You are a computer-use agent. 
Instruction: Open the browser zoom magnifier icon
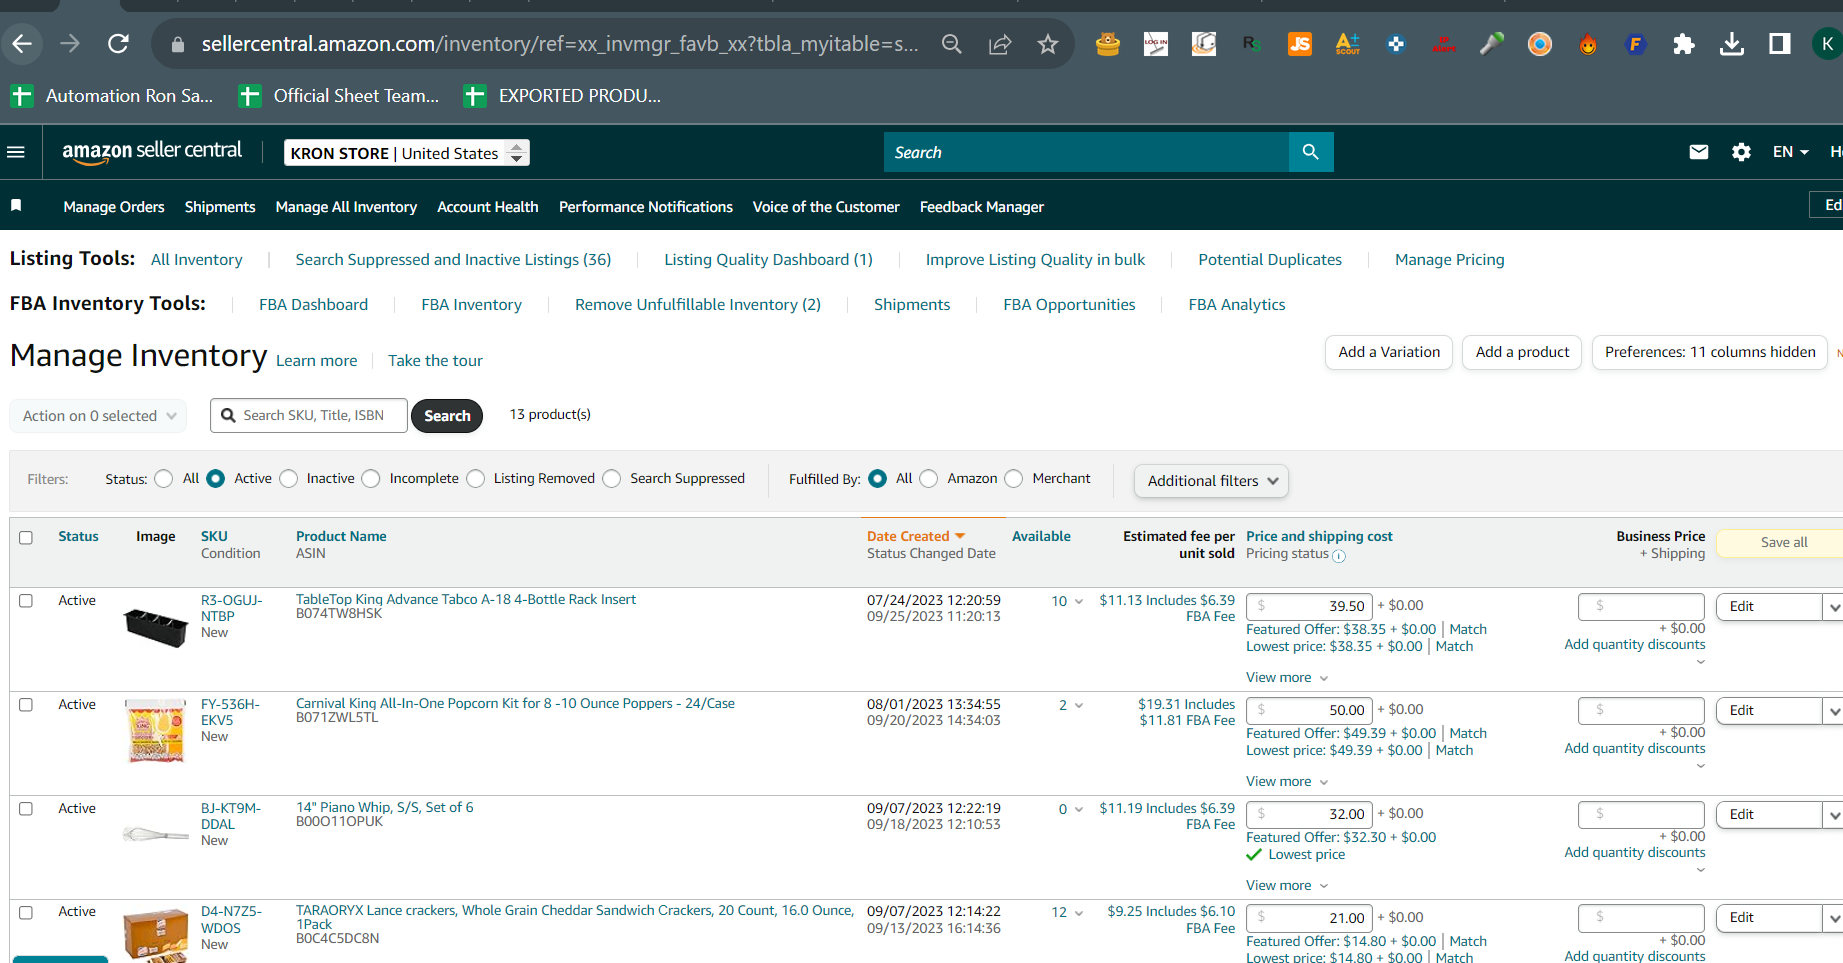952,44
